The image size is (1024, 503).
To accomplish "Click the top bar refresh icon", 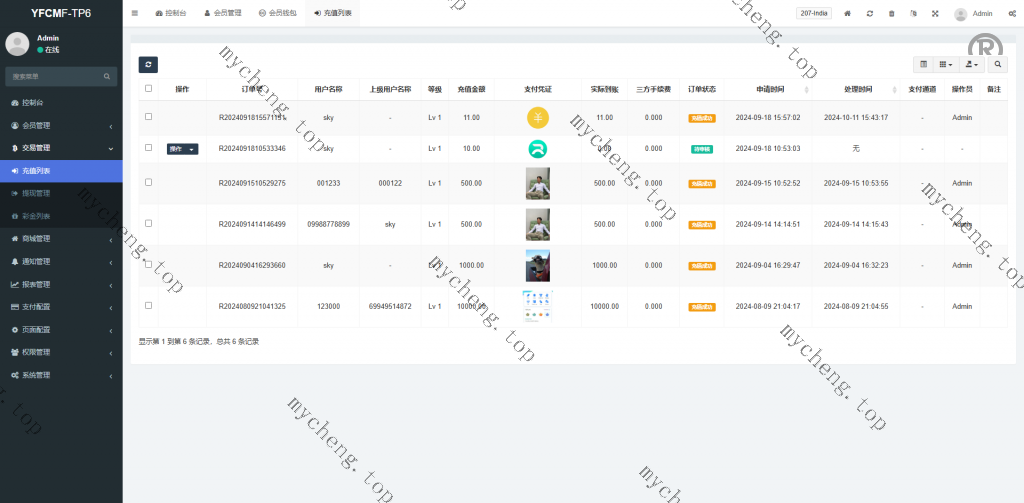I will point(870,13).
